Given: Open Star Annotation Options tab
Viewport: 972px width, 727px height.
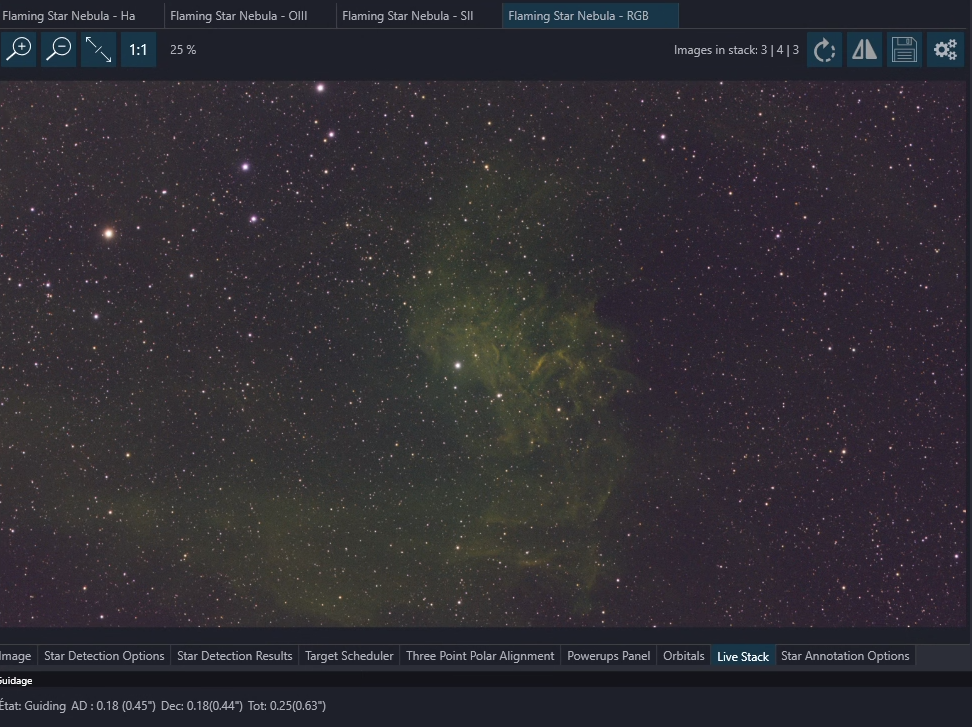Looking at the screenshot, I should coord(845,656).
